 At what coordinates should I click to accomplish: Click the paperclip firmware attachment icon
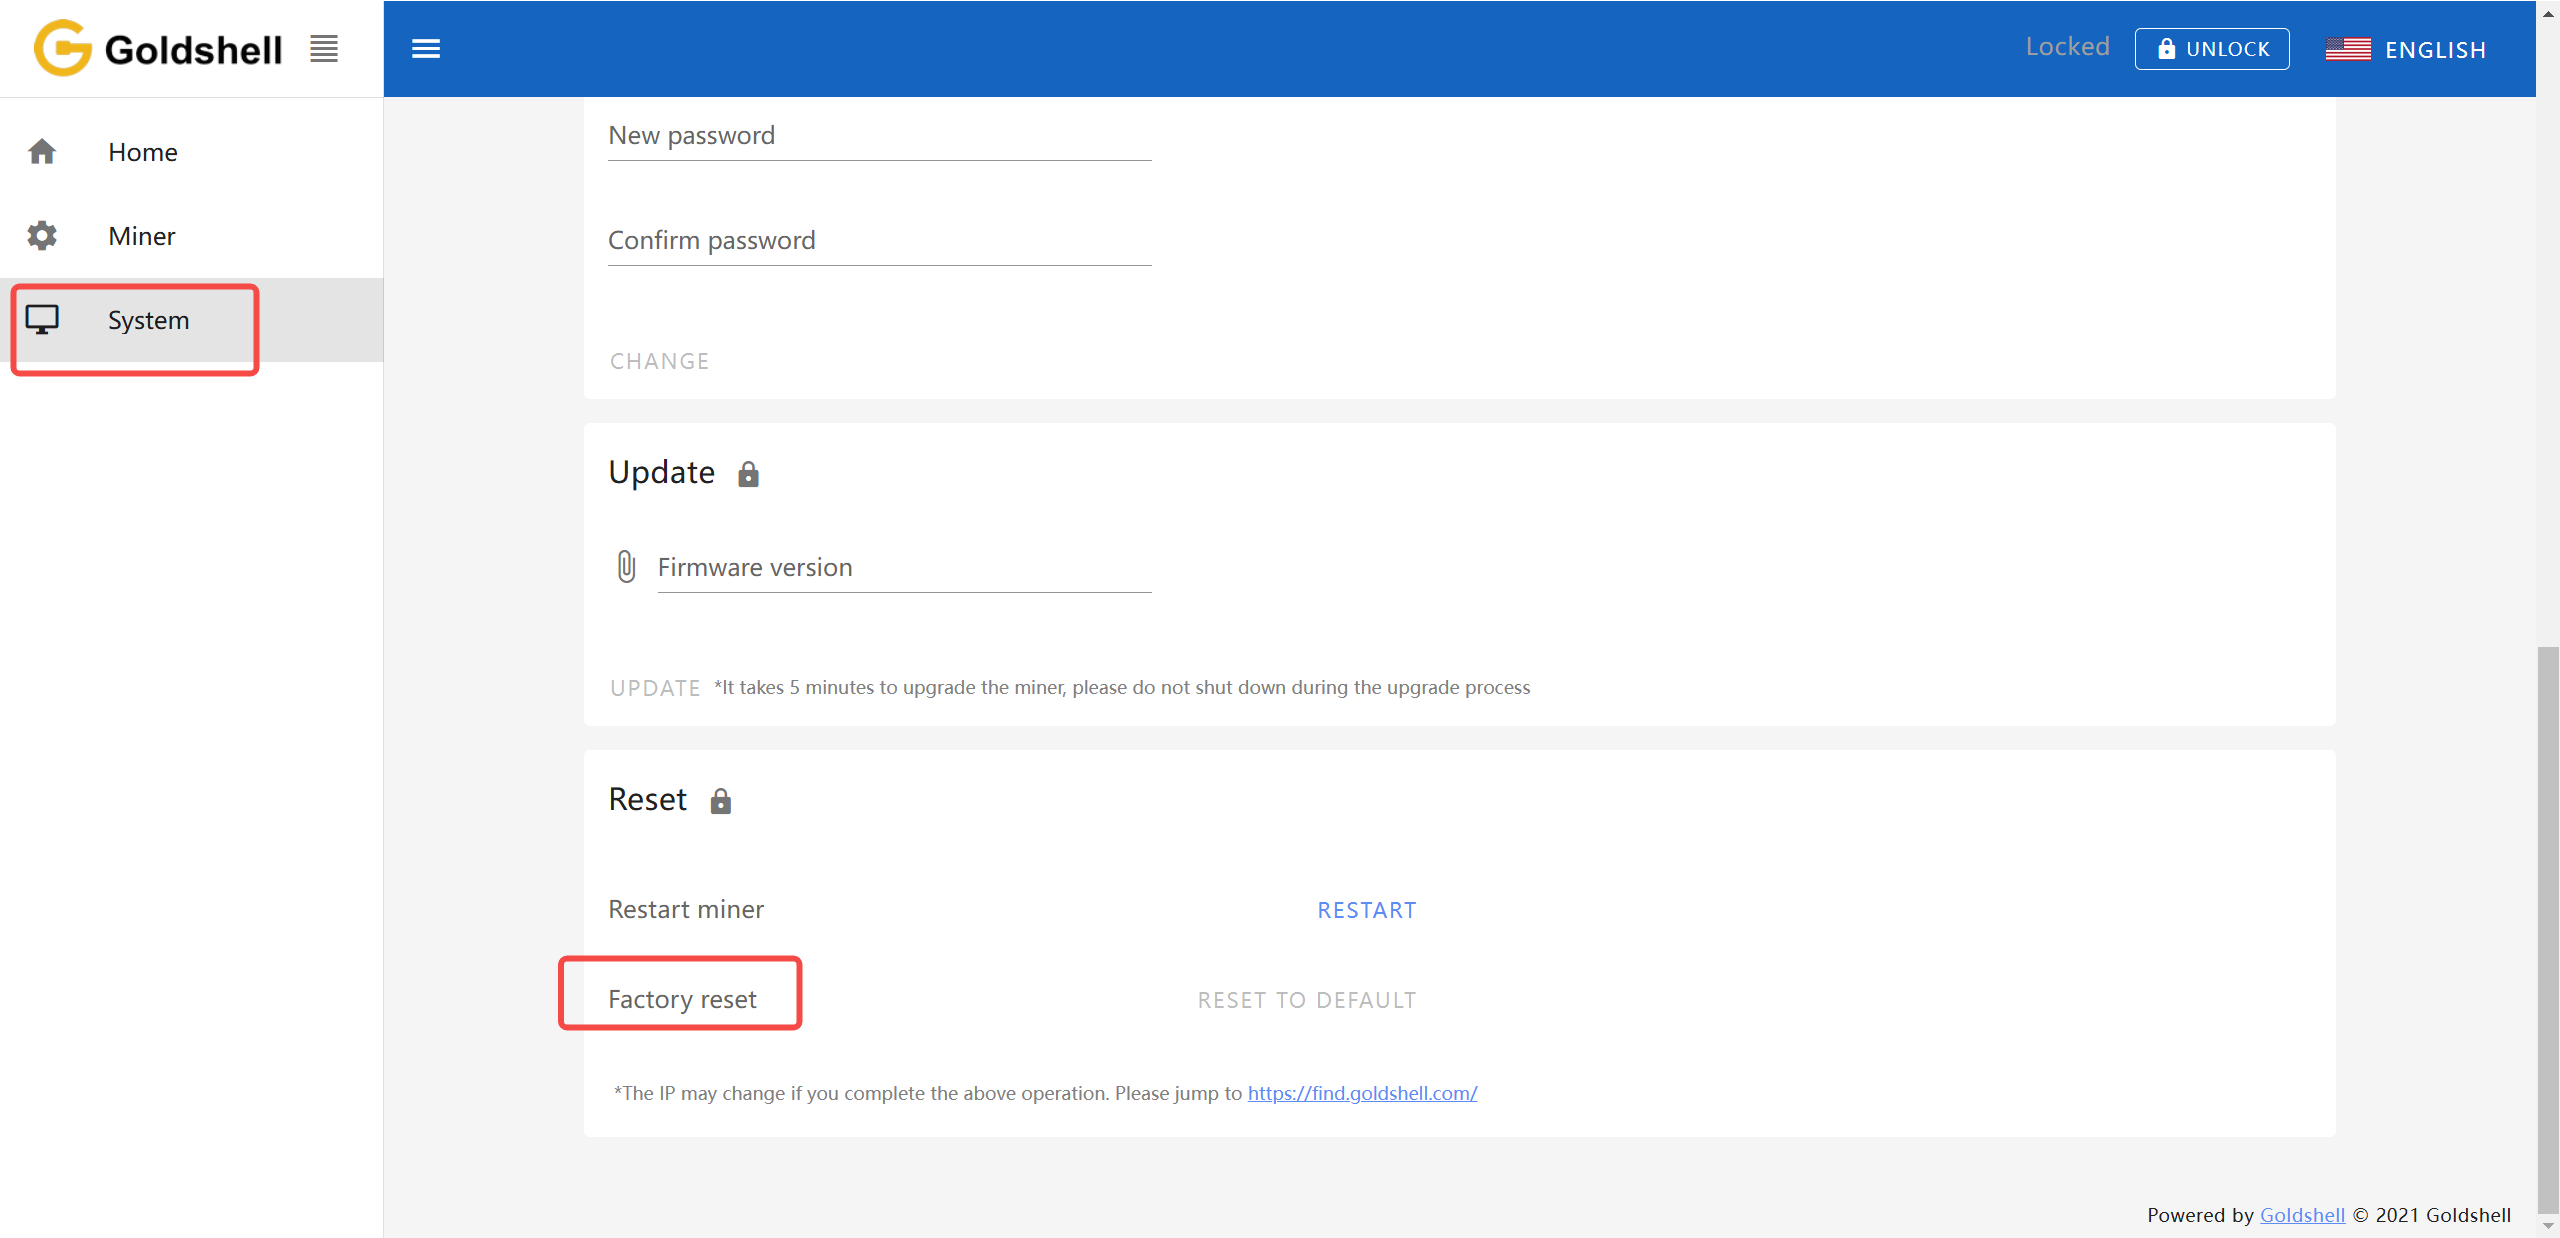click(x=626, y=567)
